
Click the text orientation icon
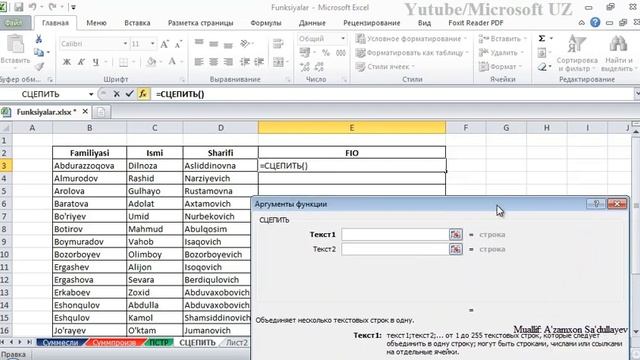pos(245,43)
